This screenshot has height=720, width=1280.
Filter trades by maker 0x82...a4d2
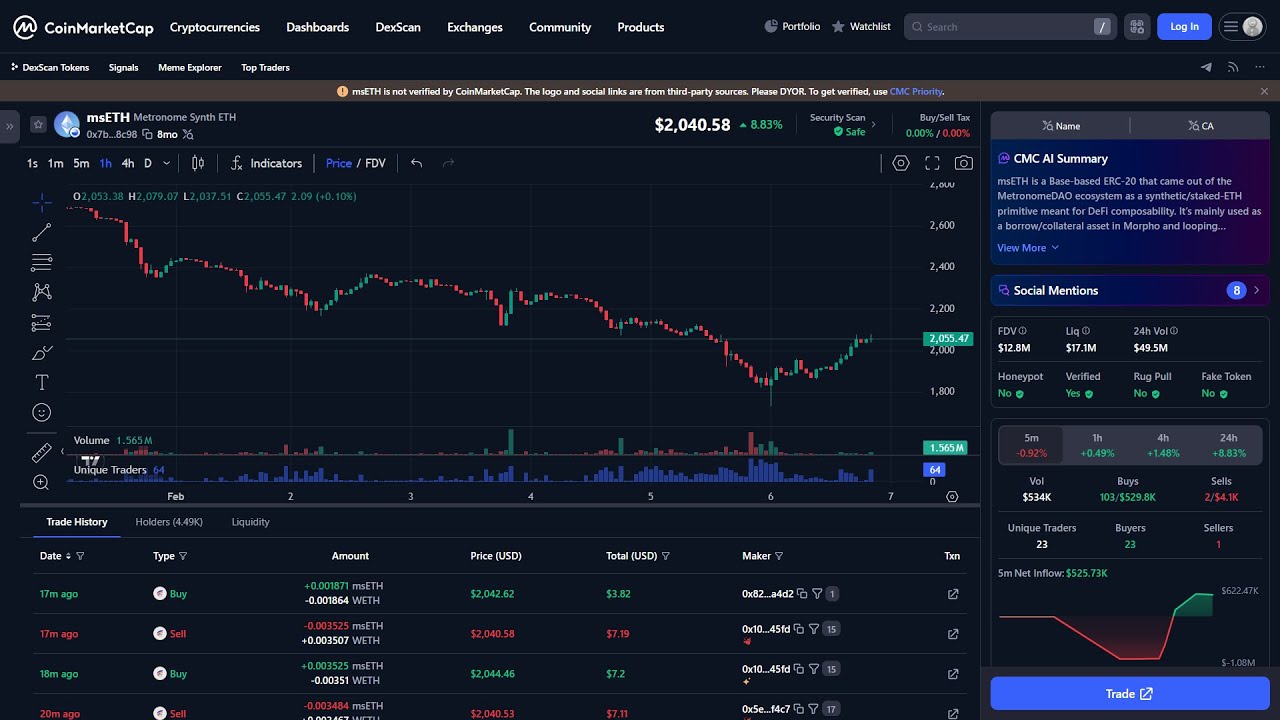coord(817,594)
